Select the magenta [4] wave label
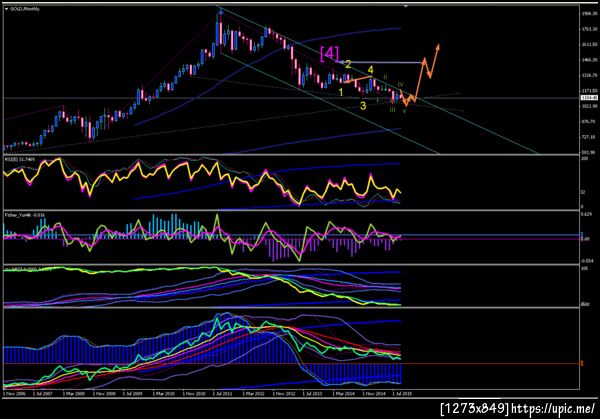The image size is (600, 419). click(x=329, y=54)
